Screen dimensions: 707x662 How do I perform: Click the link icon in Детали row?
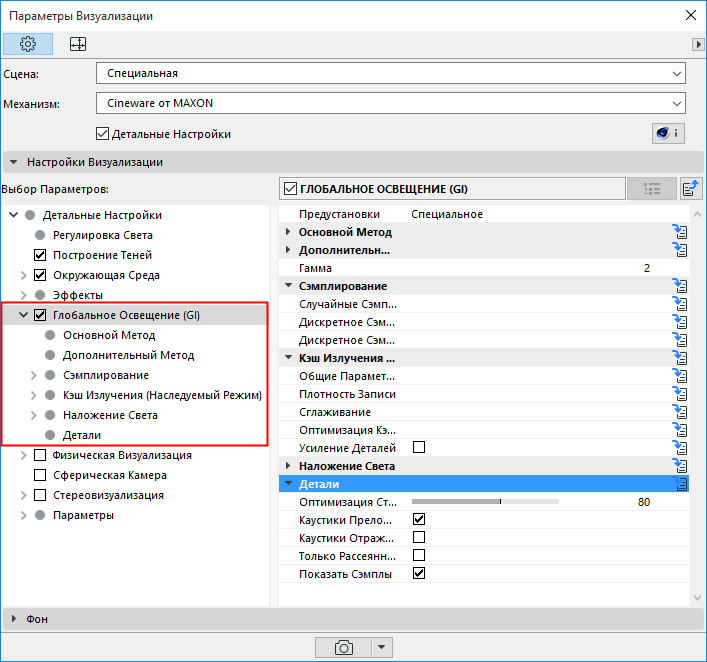coord(680,484)
